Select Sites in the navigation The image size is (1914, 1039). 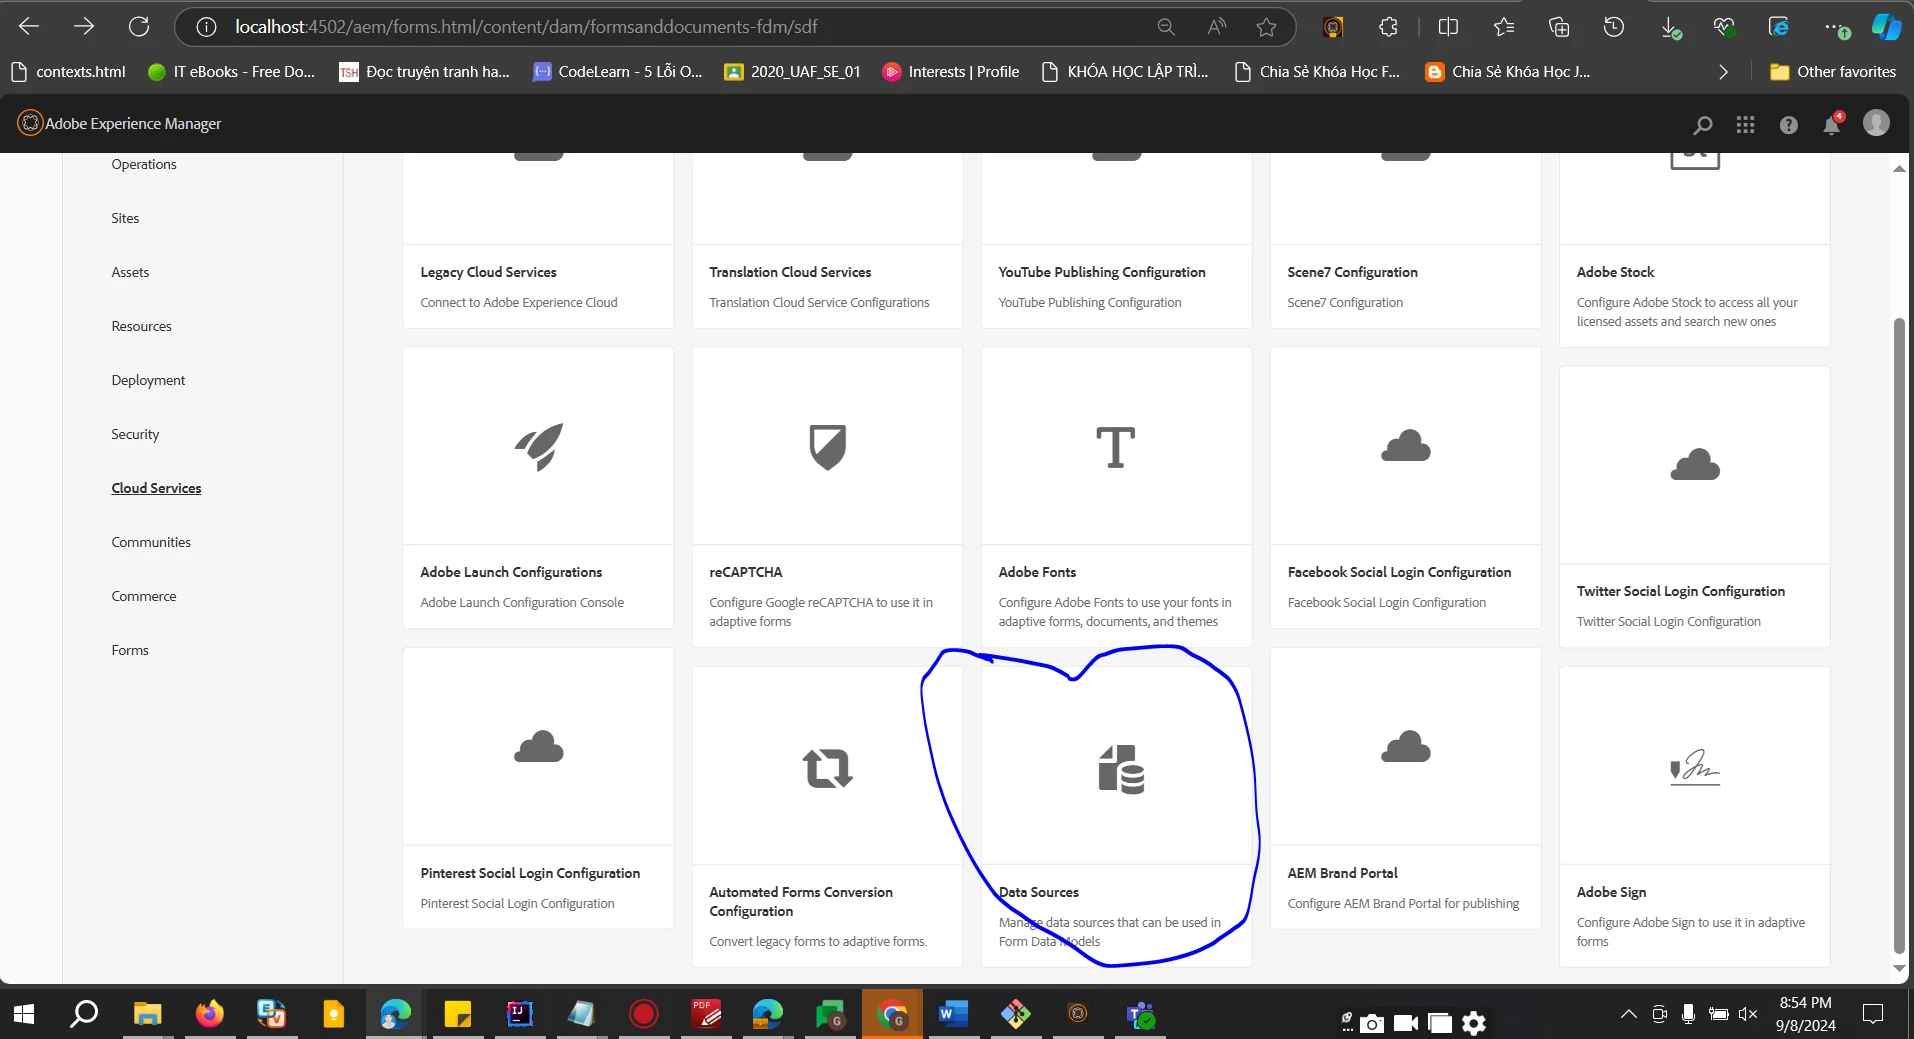pyautogui.click(x=125, y=218)
